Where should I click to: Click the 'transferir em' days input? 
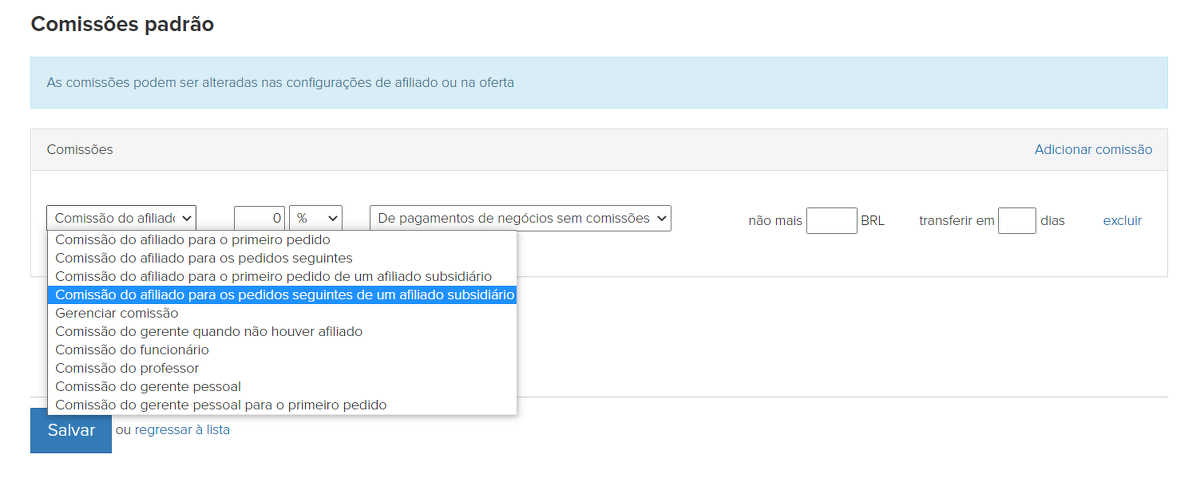point(1016,221)
